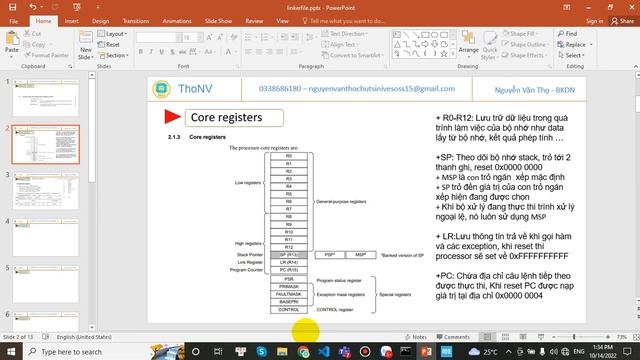Click the zoom out minus button
Screen dimensions: 640x360
pos(554,337)
